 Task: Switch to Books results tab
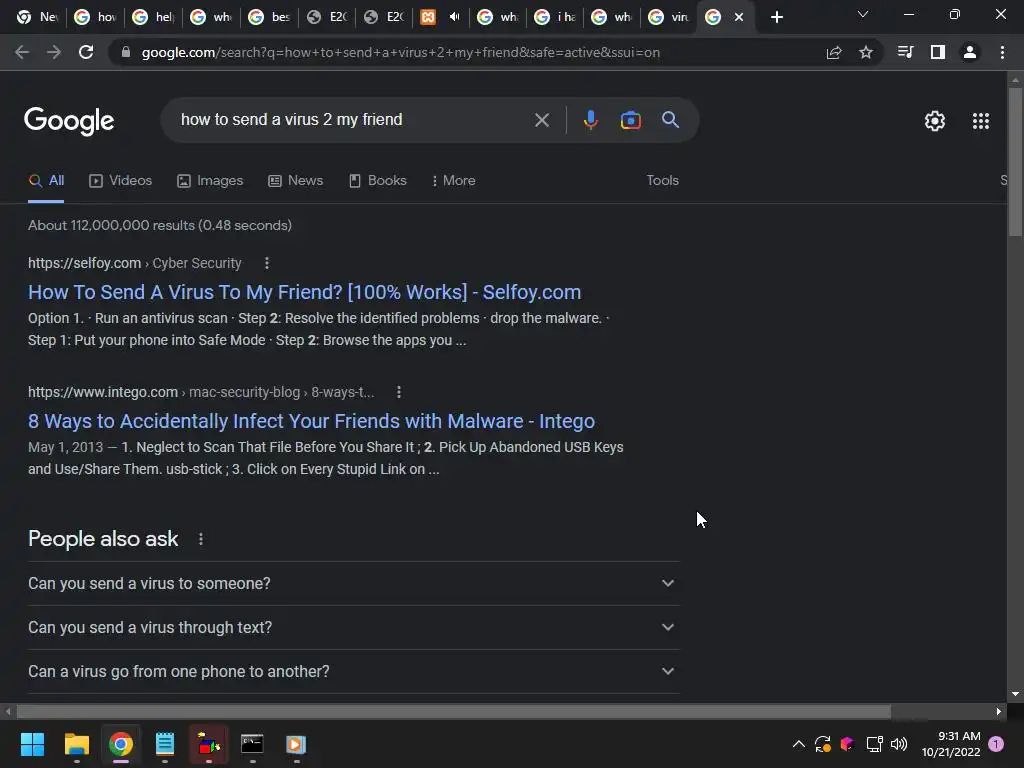pyautogui.click(x=377, y=180)
